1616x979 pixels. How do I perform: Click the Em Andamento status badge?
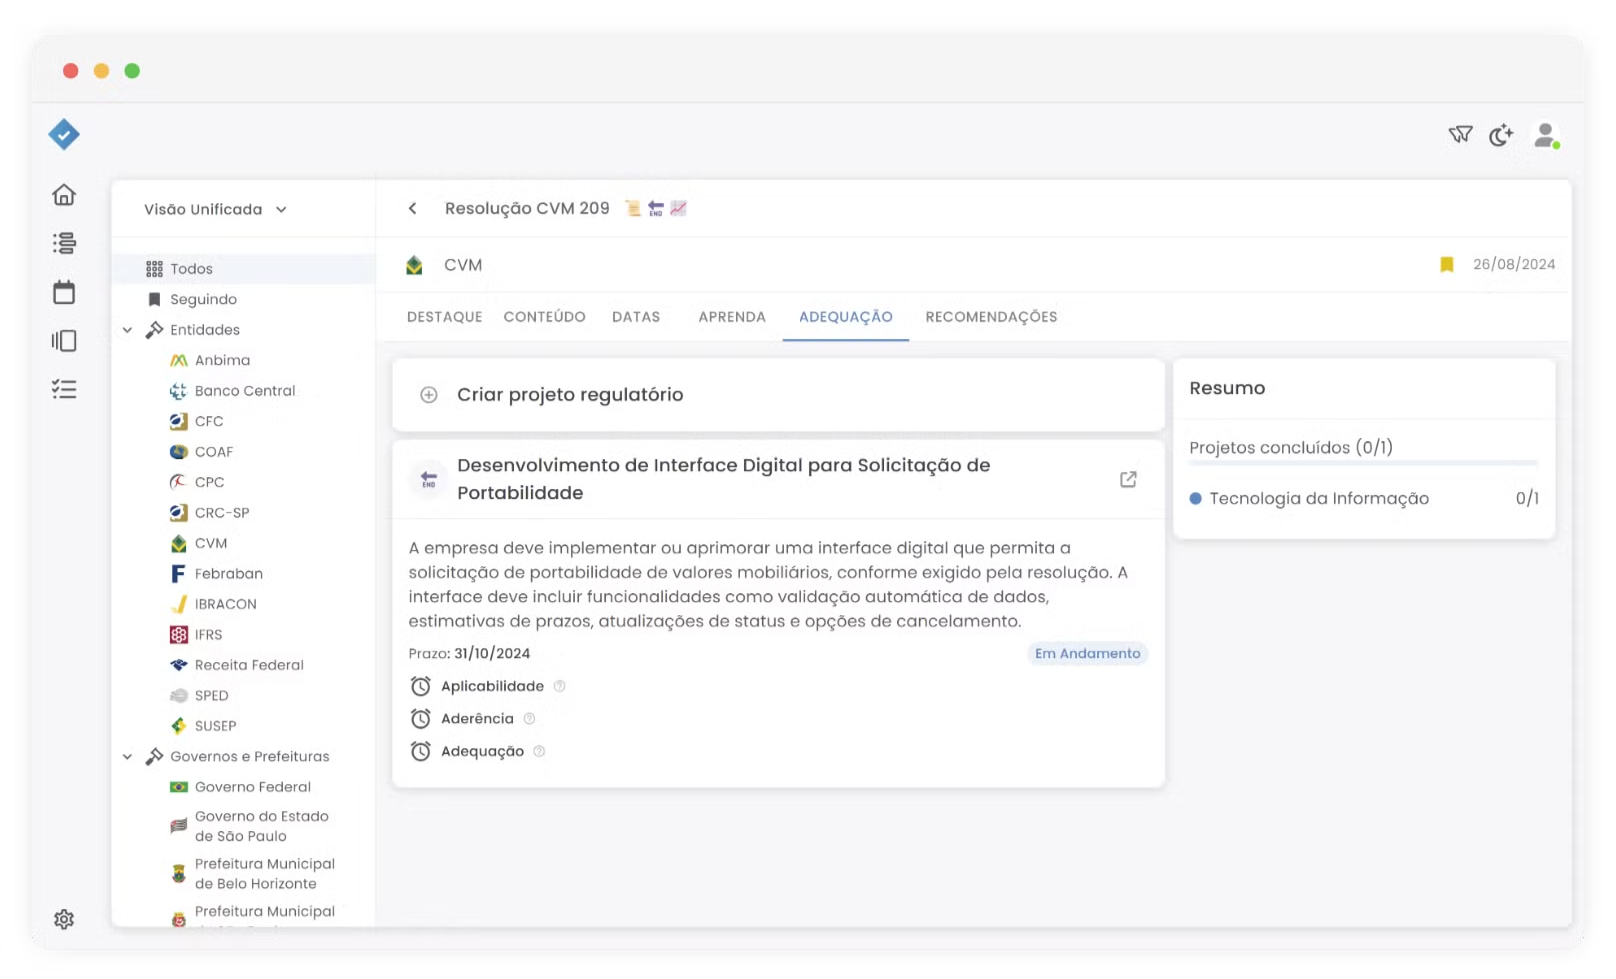(1088, 654)
